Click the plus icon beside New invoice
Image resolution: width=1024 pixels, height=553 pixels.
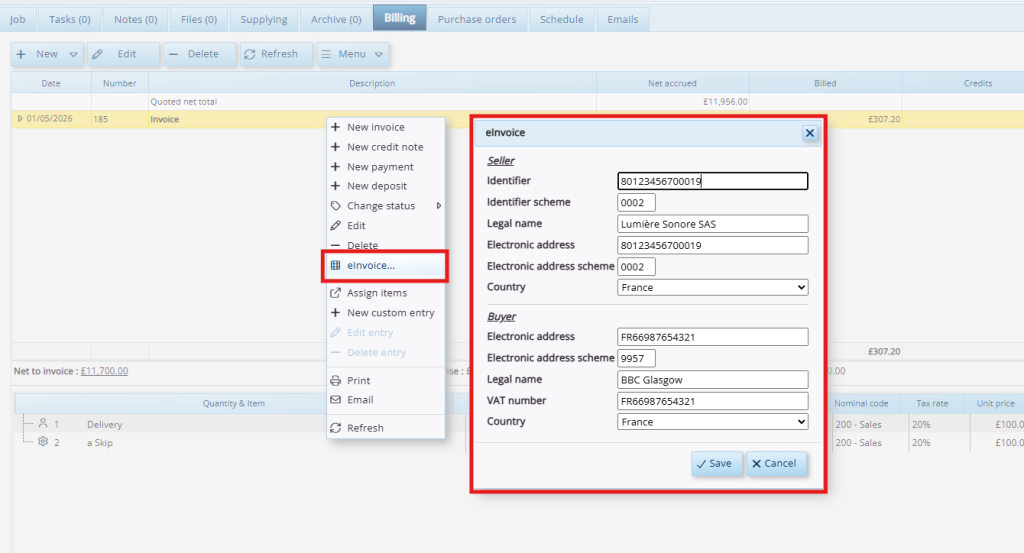click(335, 127)
